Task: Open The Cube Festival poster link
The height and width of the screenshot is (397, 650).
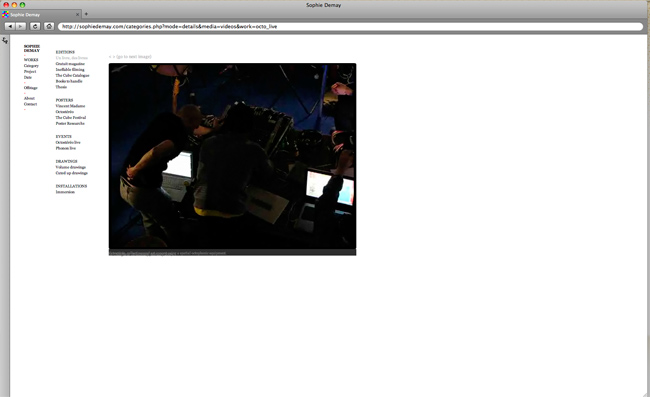Action: tap(71, 118)
